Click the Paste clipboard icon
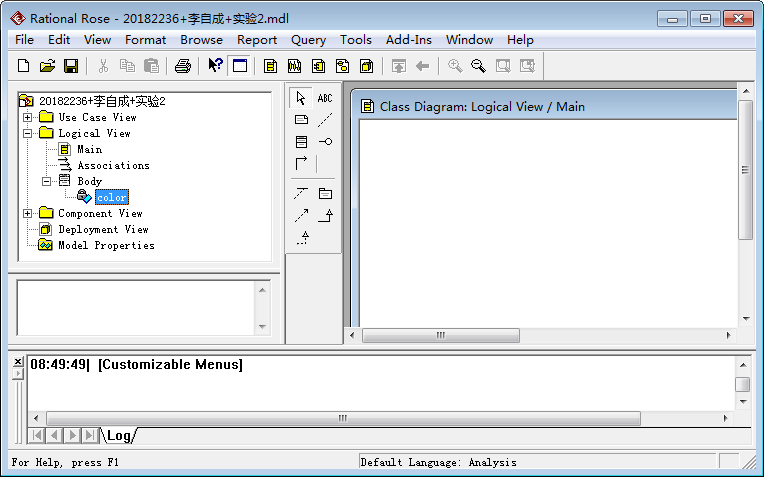The width and height of the screenshot is (764, 477). click(x=152, y=66)
